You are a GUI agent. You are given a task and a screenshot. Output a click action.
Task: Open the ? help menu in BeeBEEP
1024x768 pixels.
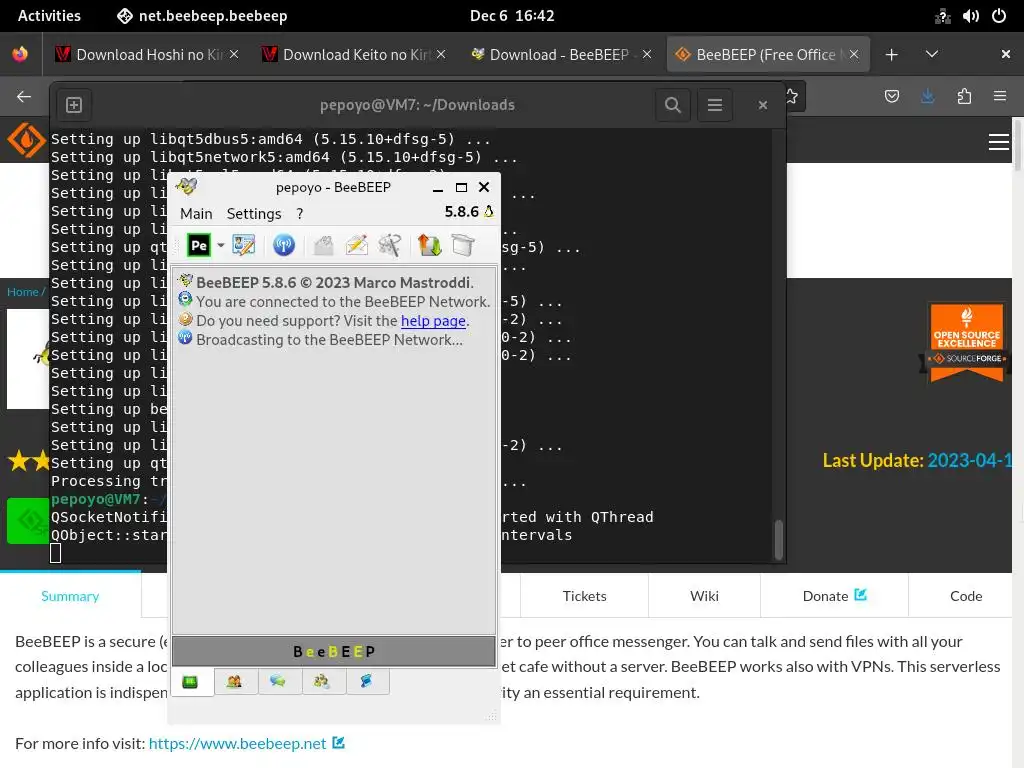coord(300,214)
